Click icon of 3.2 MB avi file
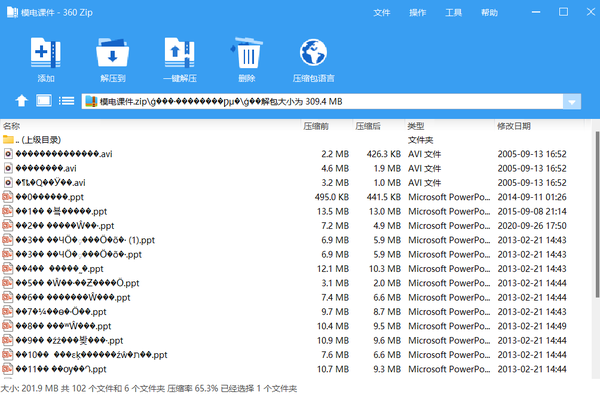600x398 pixels. [8, 183]
